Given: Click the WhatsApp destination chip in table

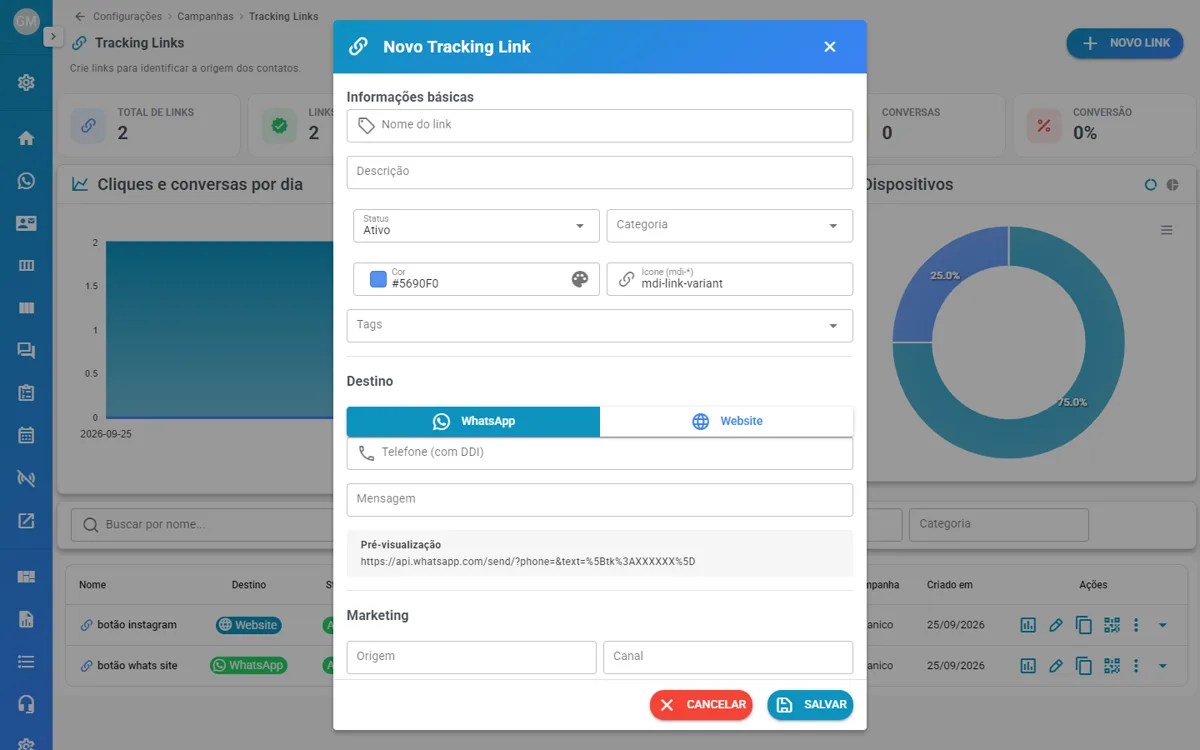Looking at the screenshot, I should tap(248, 666).
